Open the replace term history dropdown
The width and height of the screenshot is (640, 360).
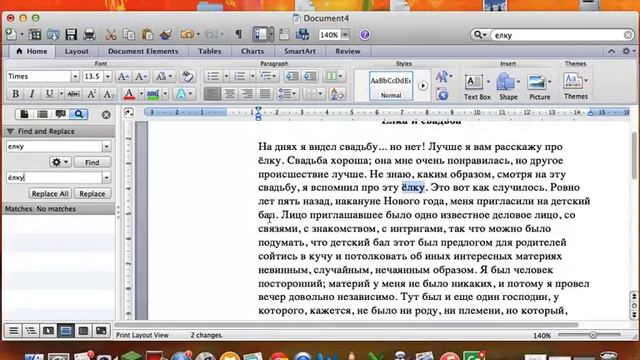click(x=107, y=178)
